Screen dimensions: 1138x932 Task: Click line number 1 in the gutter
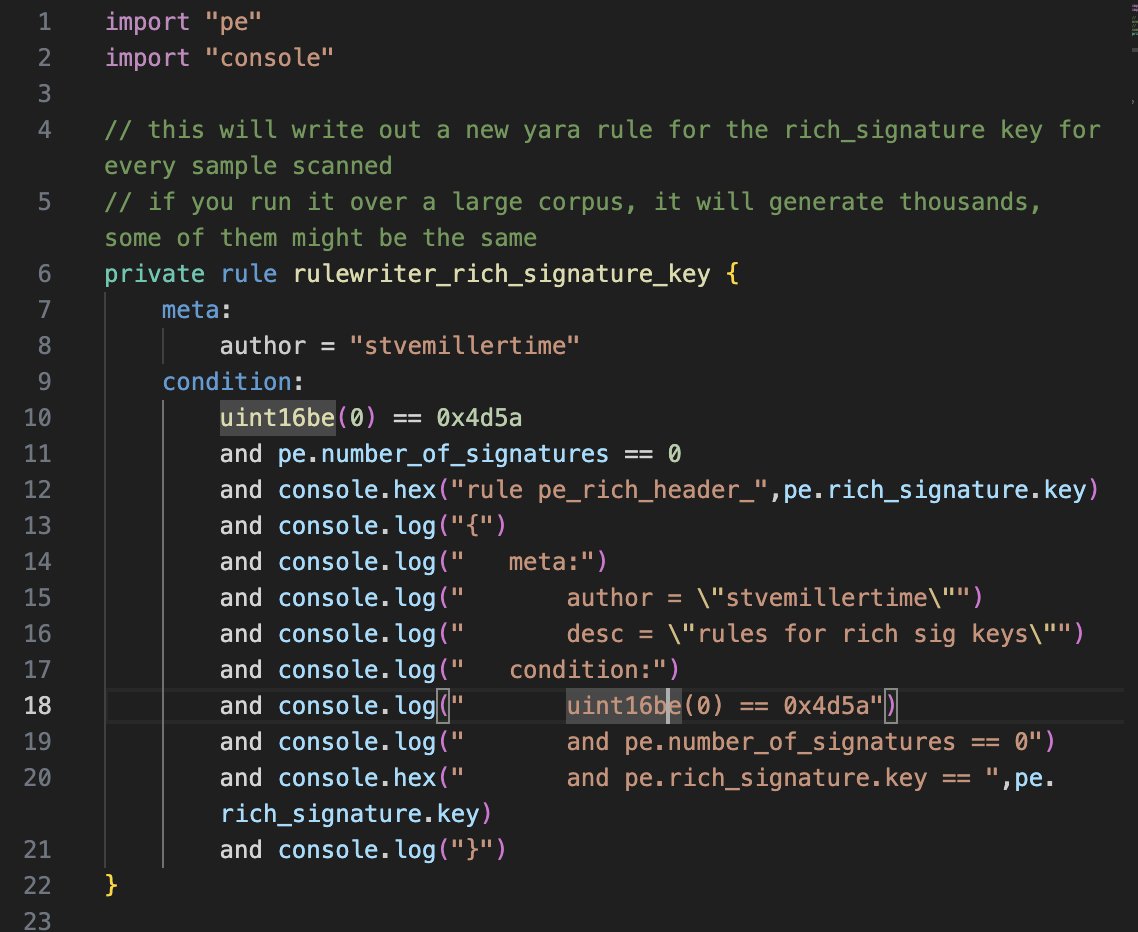(x=44, y=22)
